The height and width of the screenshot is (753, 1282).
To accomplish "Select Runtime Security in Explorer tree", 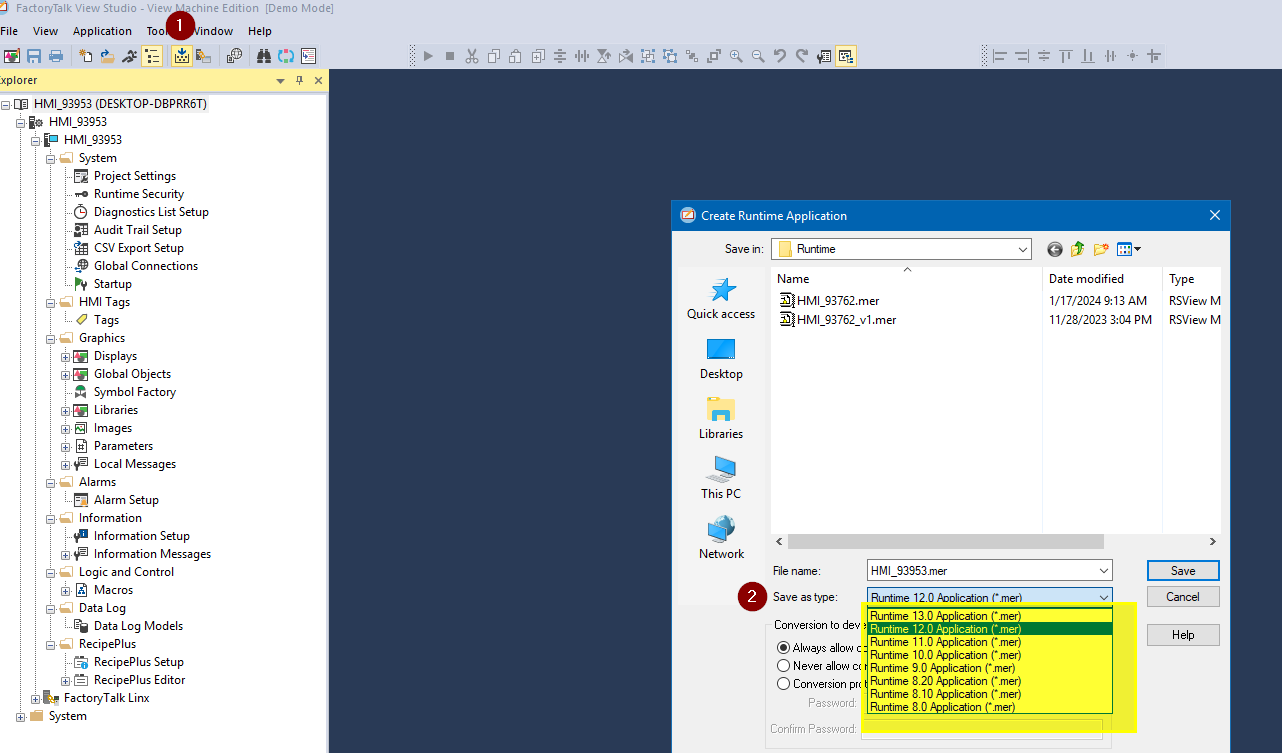I will [138, 194].
